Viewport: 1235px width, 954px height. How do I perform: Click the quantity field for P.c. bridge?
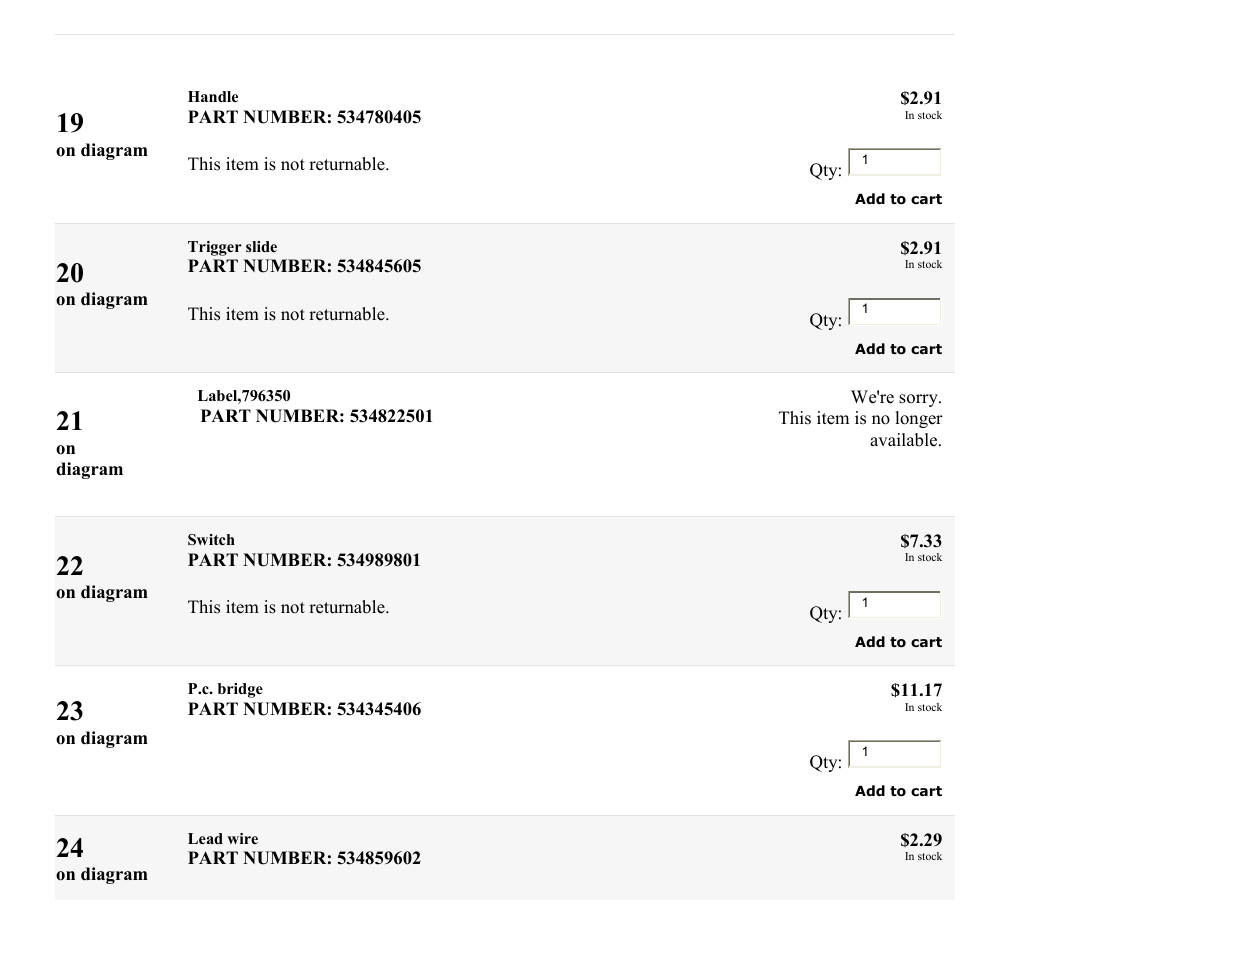click(x=895, y=753)
